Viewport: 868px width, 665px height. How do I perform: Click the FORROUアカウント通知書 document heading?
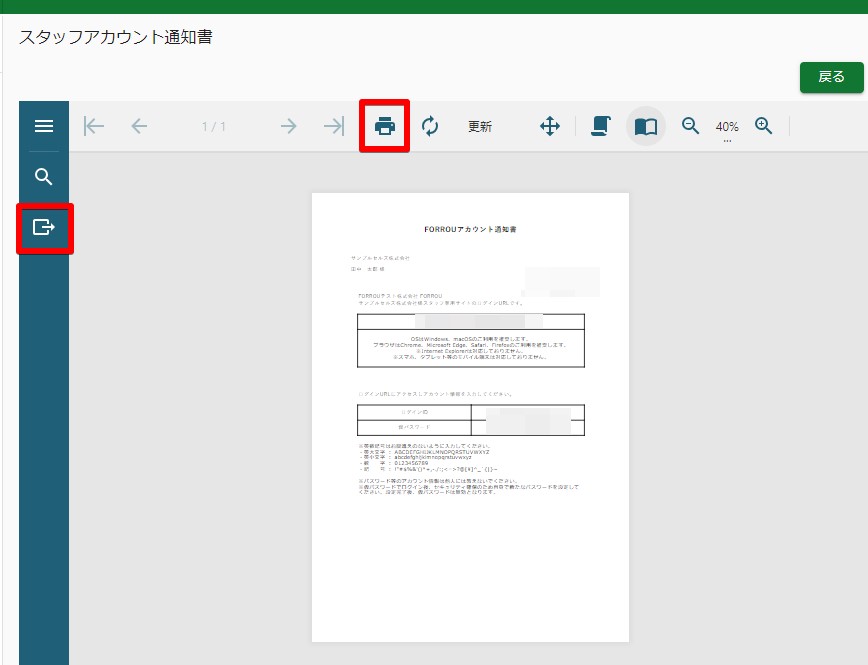click(470, 229)
